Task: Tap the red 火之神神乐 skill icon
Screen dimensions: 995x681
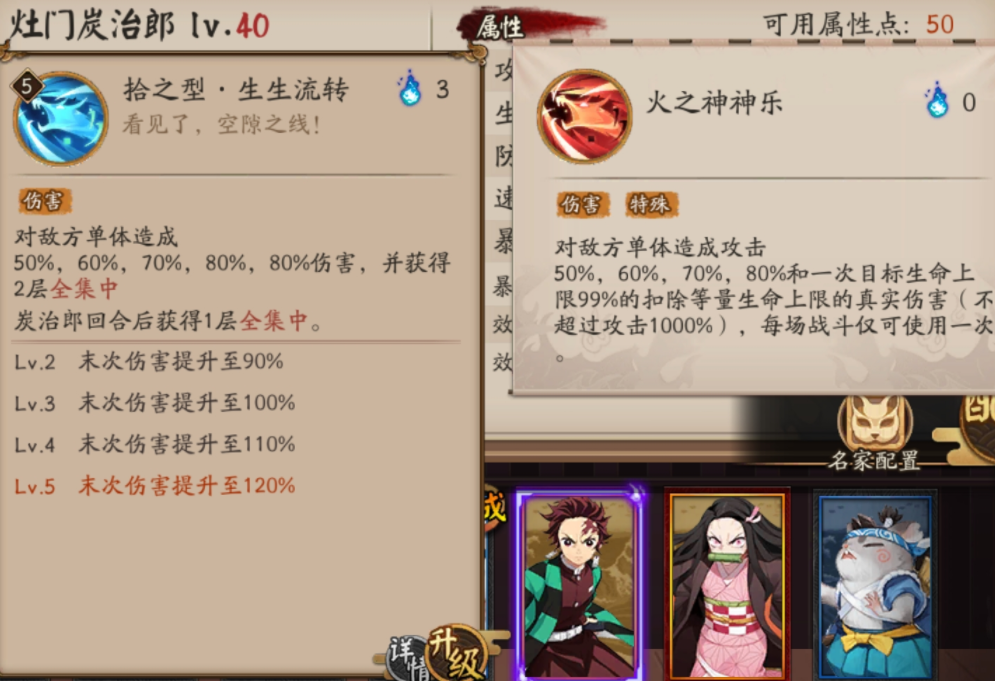Action: coord(584,116)
